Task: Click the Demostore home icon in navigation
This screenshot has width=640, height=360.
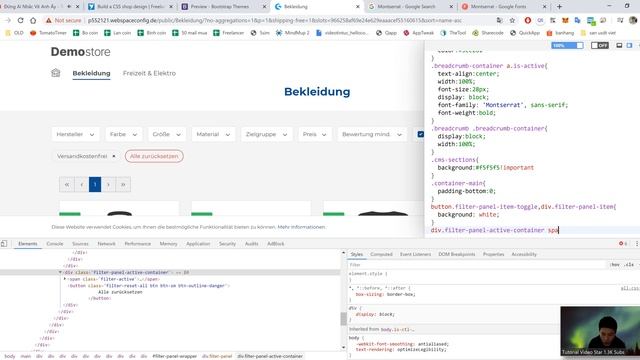Action: coord(56,73)
